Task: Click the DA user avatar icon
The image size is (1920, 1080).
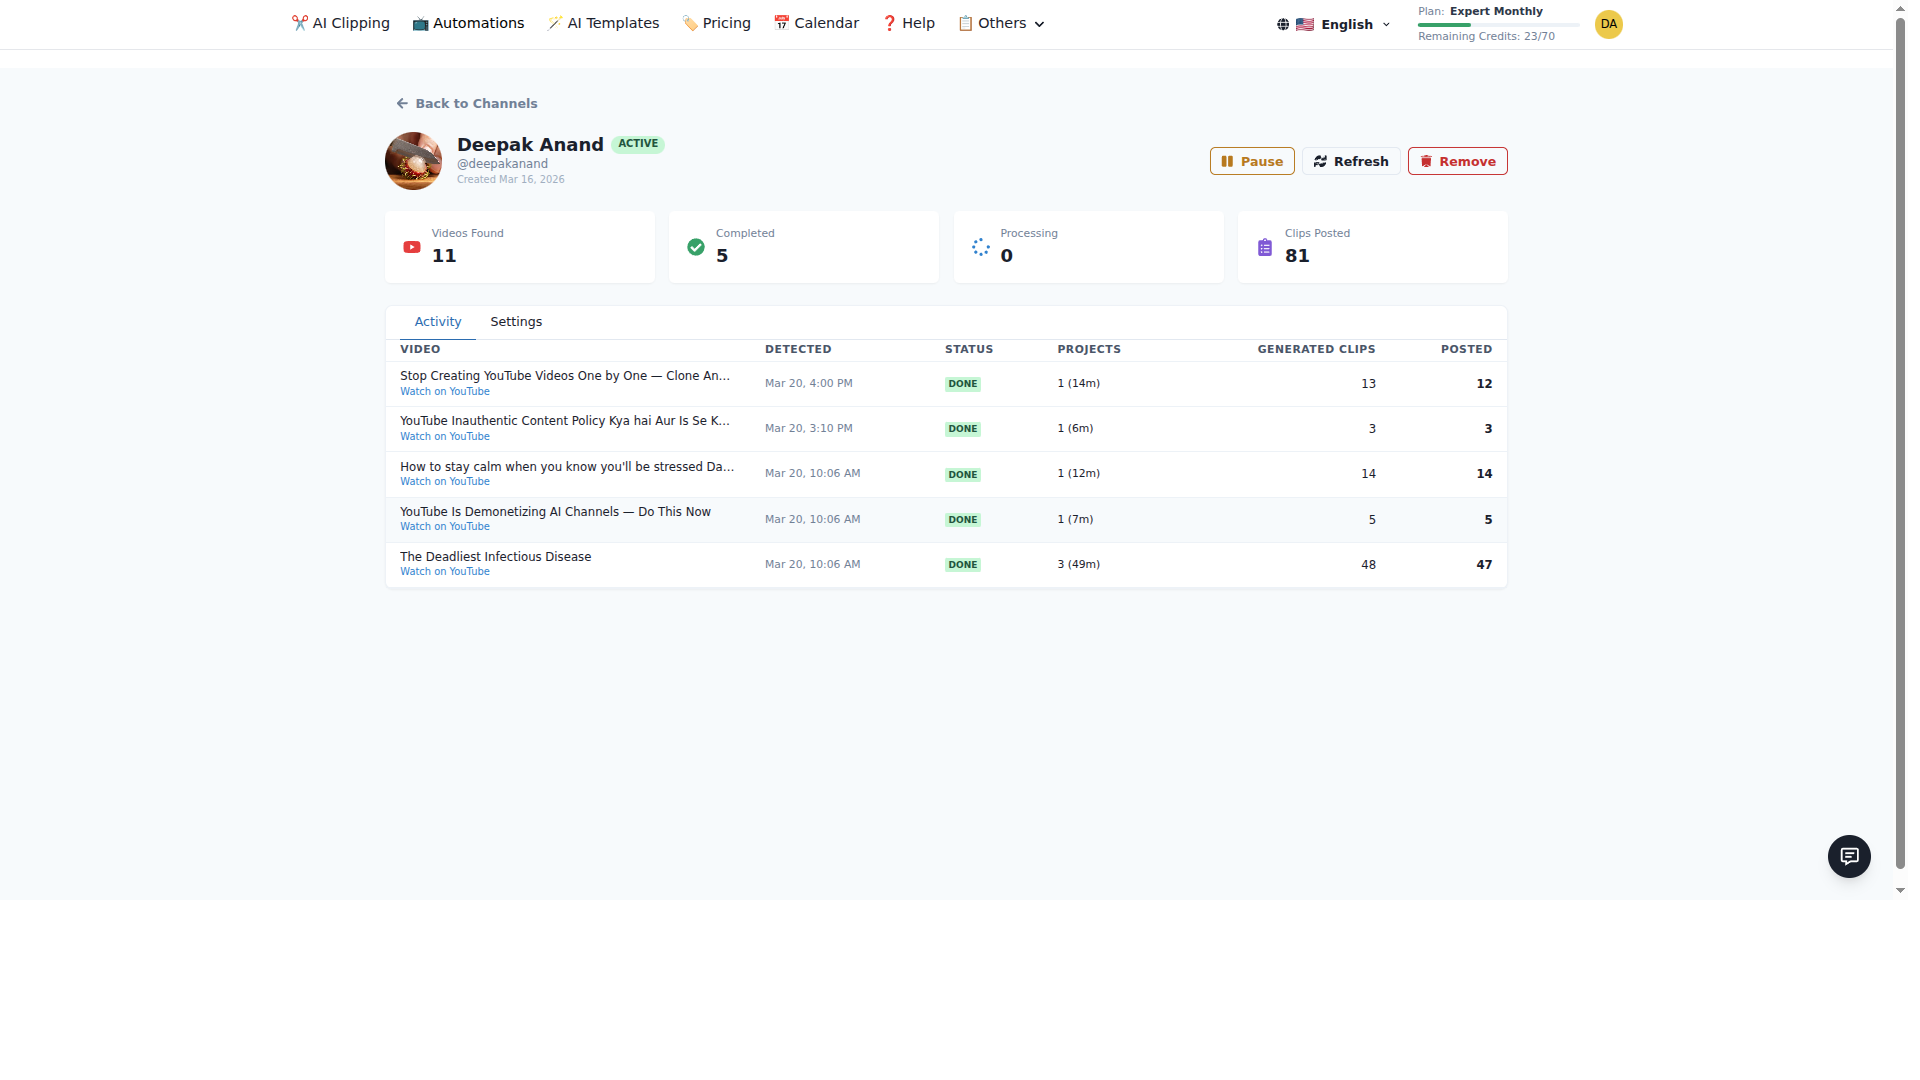Action: 1608,24
